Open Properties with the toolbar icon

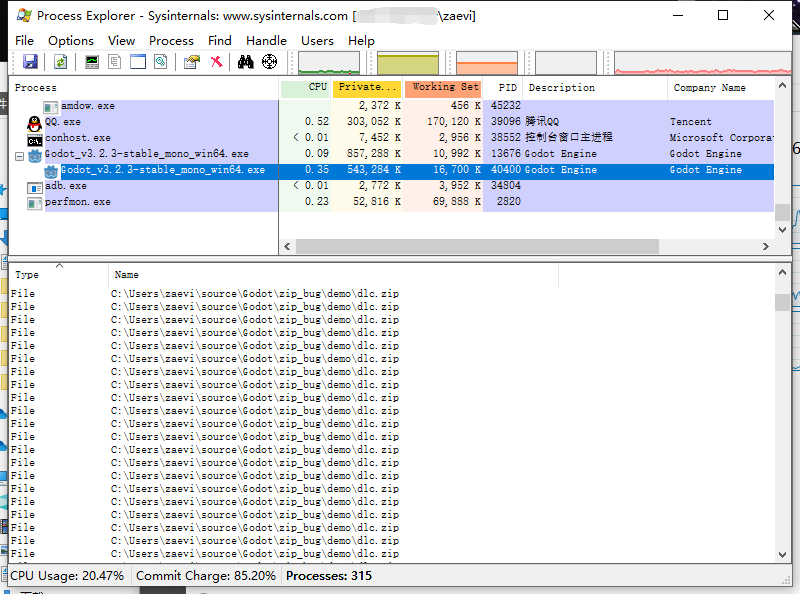tap(189, 61)
